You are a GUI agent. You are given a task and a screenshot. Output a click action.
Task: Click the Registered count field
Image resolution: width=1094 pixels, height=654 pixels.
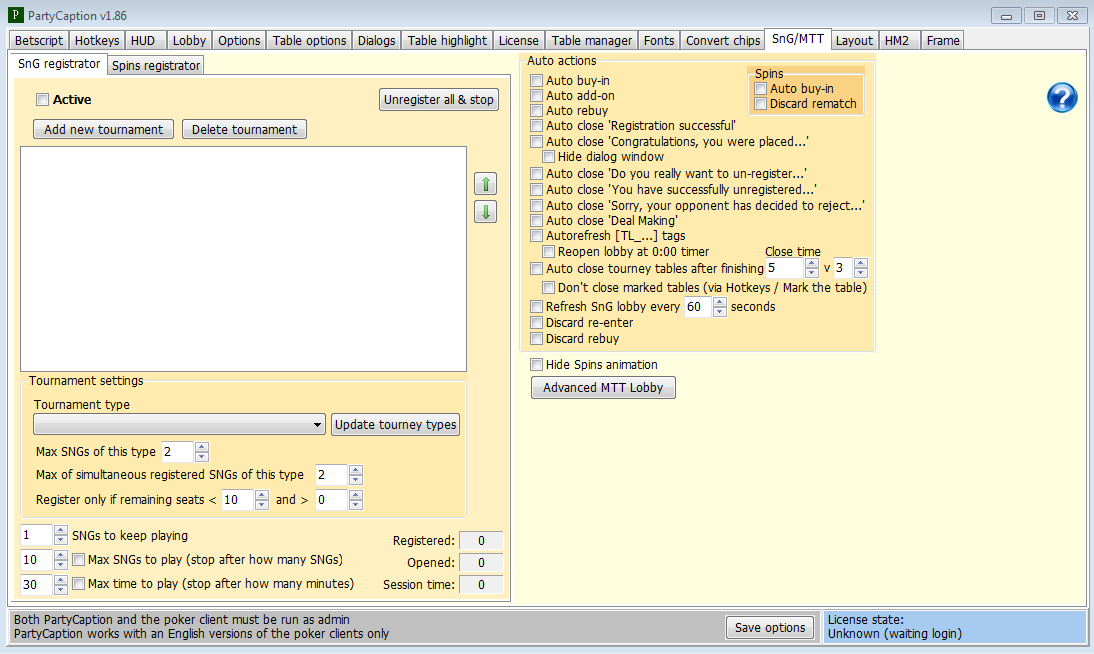(481, 541)
